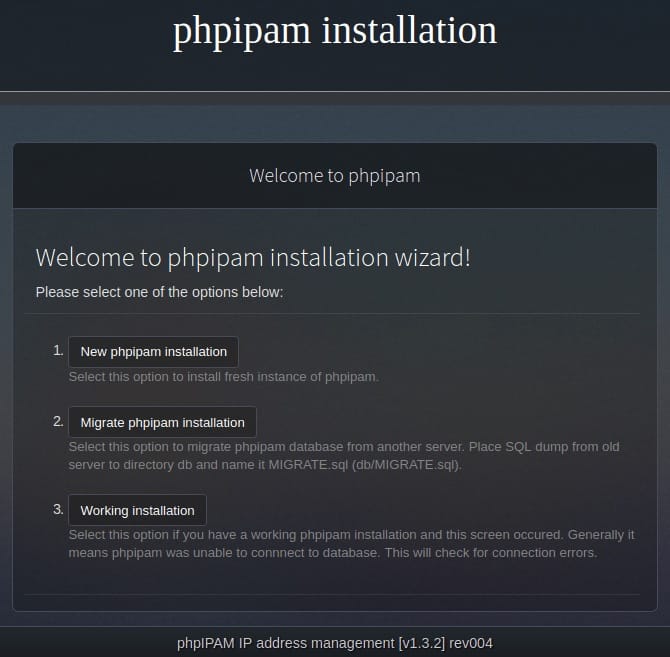Viewport: 670px width, 657px height.
Task: Click the 'Please select one of the options' text
Action: tap(159, 292)
